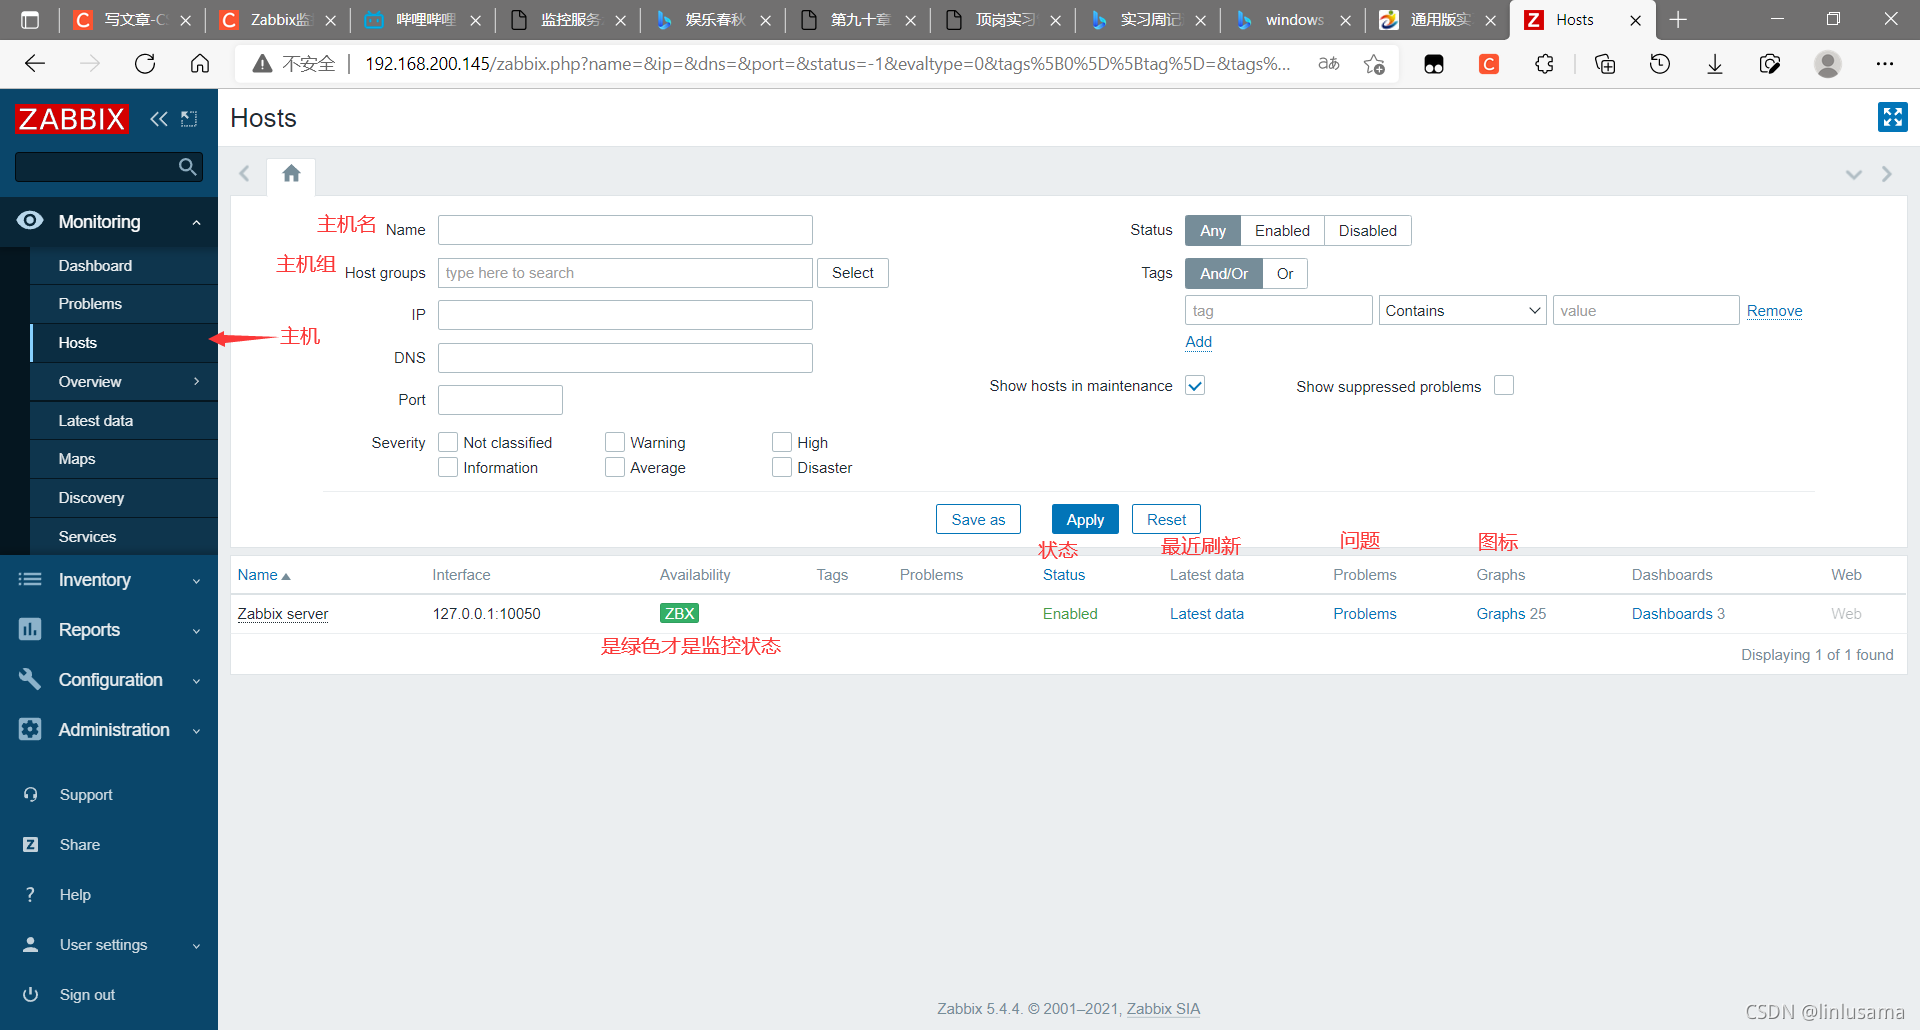Open browser extensions puzzle icon
The image size is (1920, 1030).
click(x=1545, y=64)
